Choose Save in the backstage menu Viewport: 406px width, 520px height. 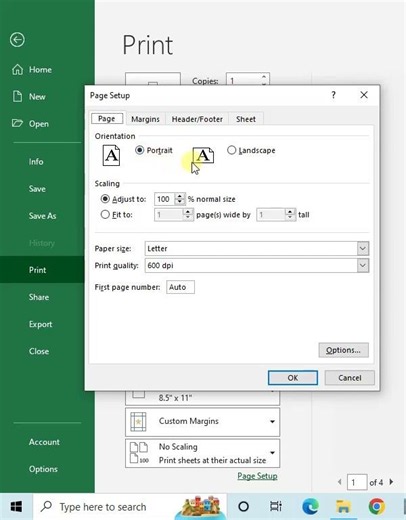point(37,189)
